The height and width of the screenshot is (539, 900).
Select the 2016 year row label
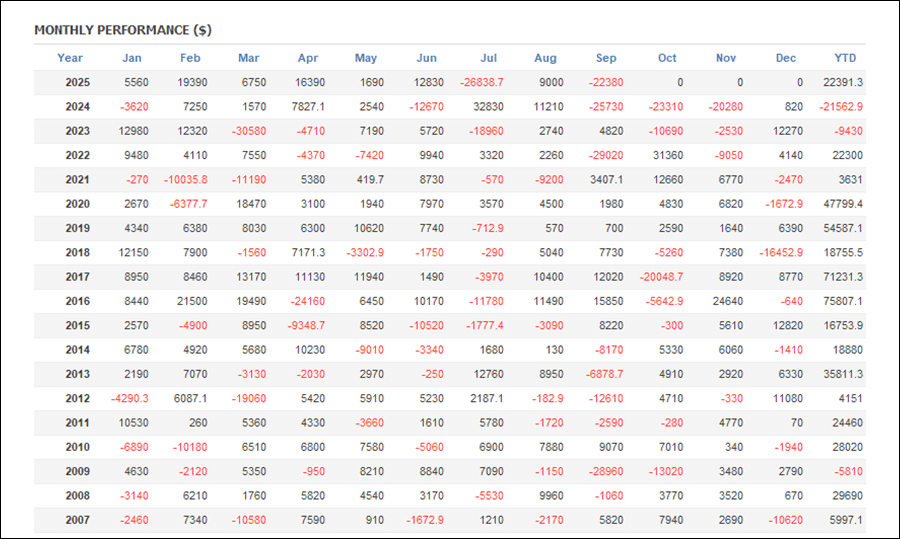click(77, 301)
